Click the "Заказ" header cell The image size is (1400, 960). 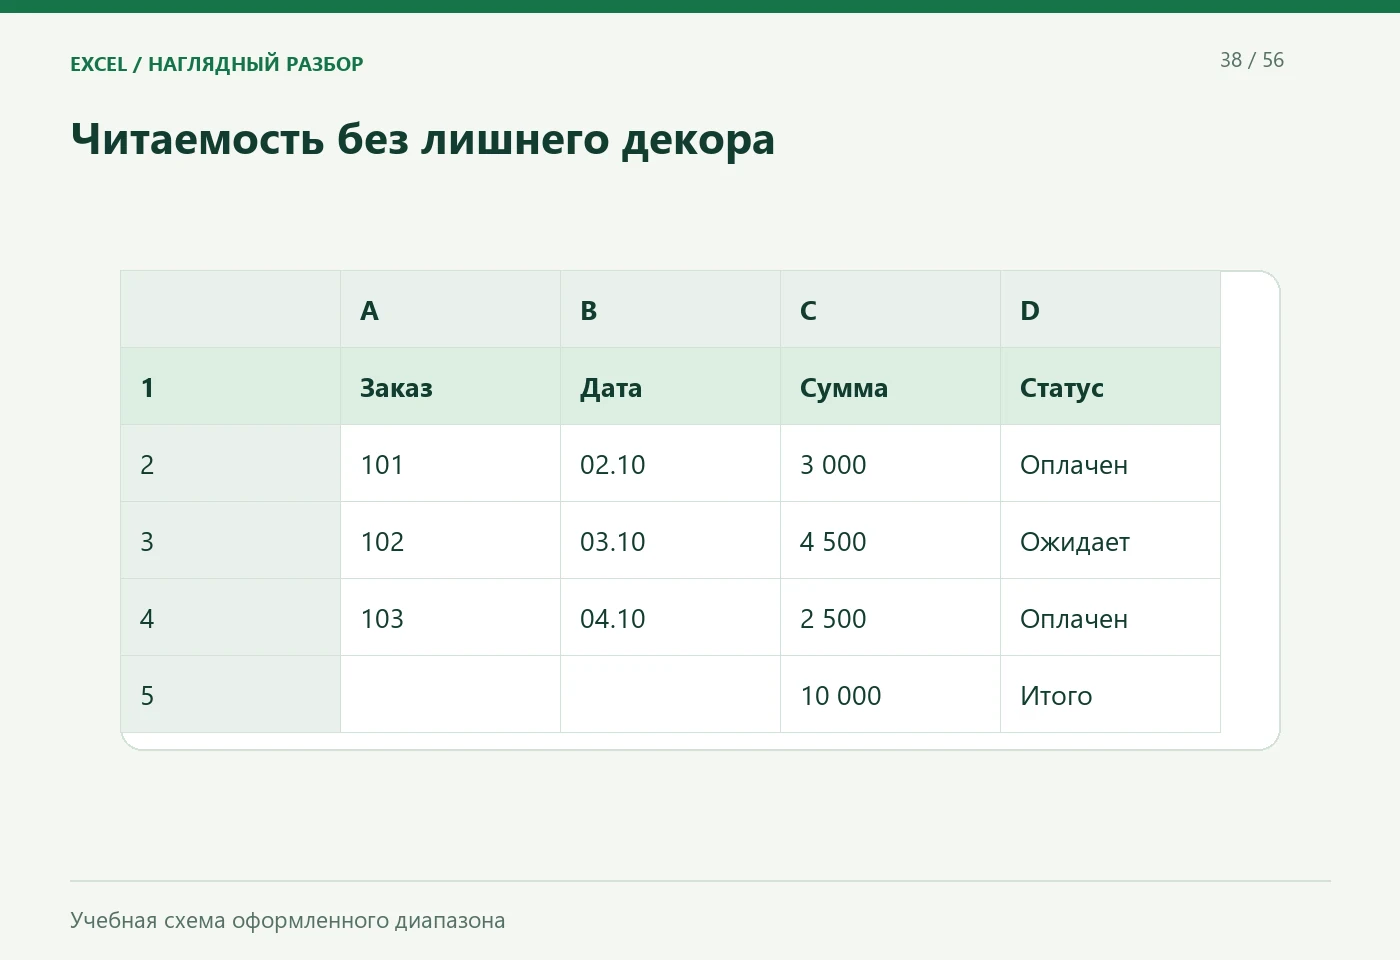pyautogui.click(x=450, y=387)
